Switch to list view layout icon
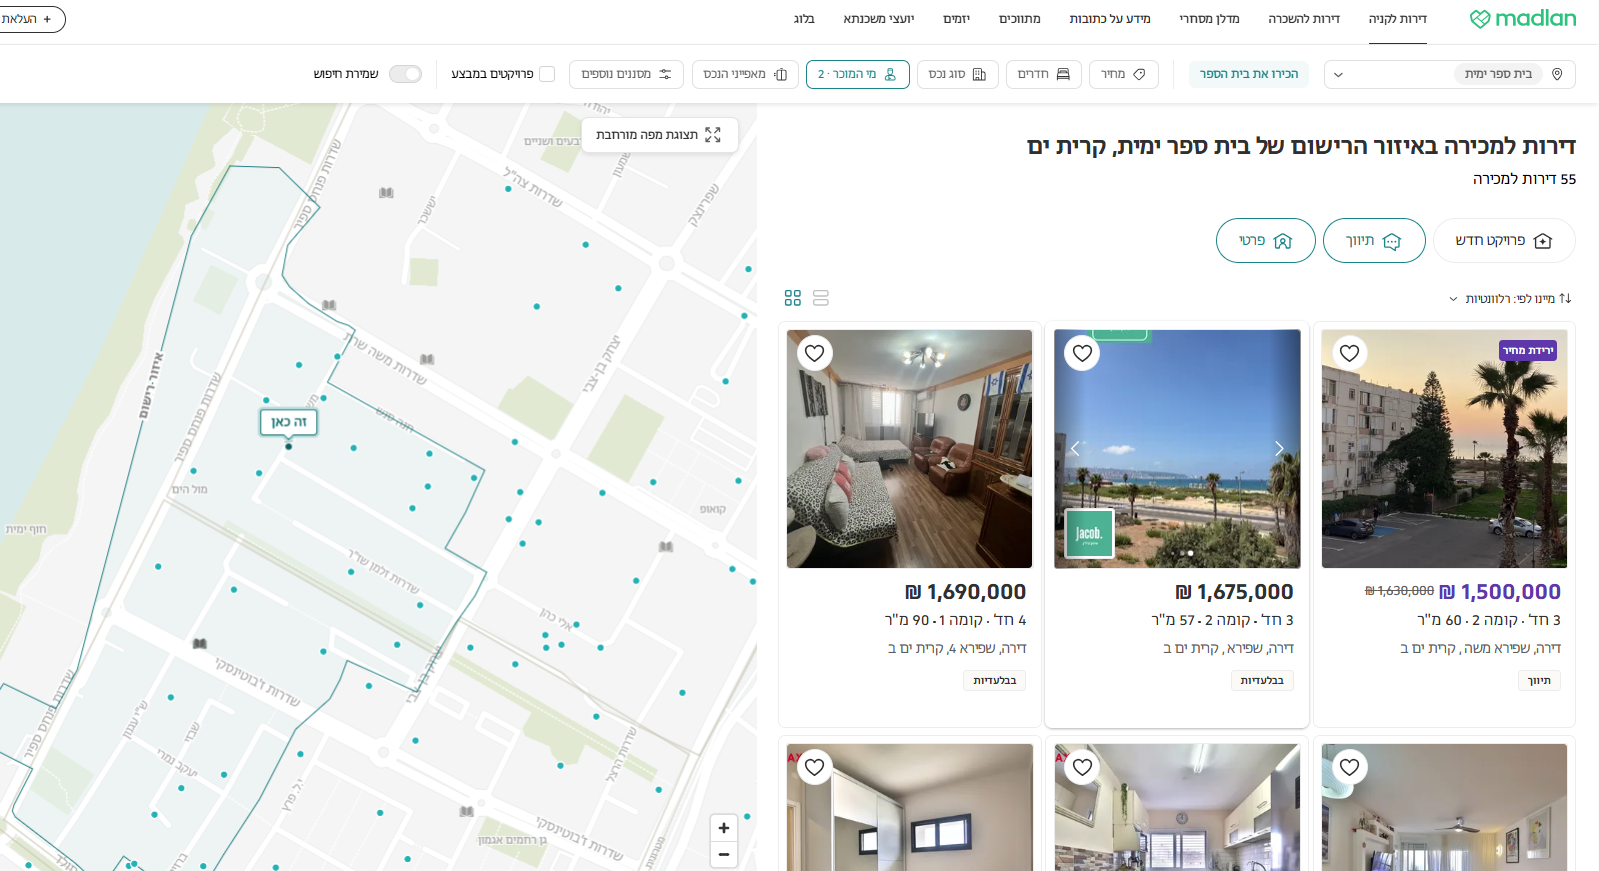Viewport: 1599px width, 871px height. point(821,298)
